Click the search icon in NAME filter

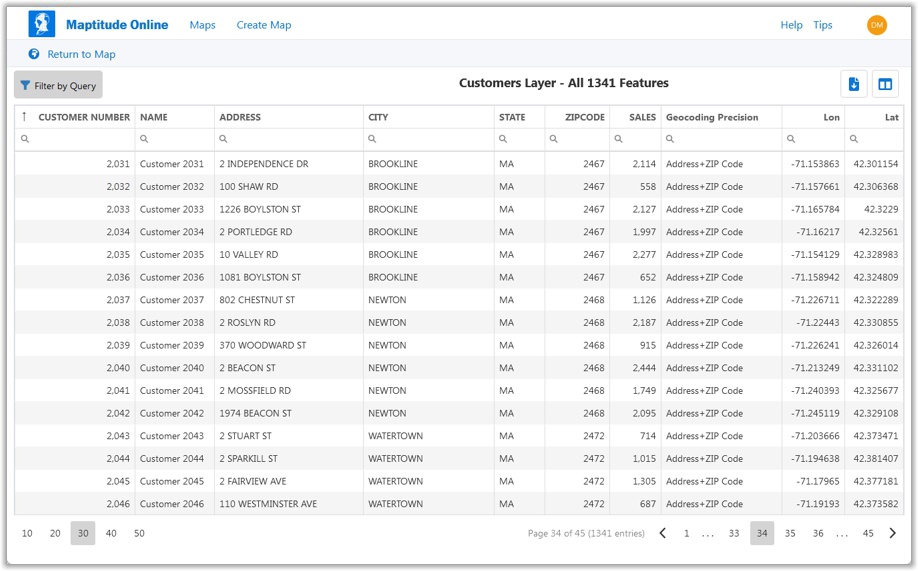click(144, 140)
